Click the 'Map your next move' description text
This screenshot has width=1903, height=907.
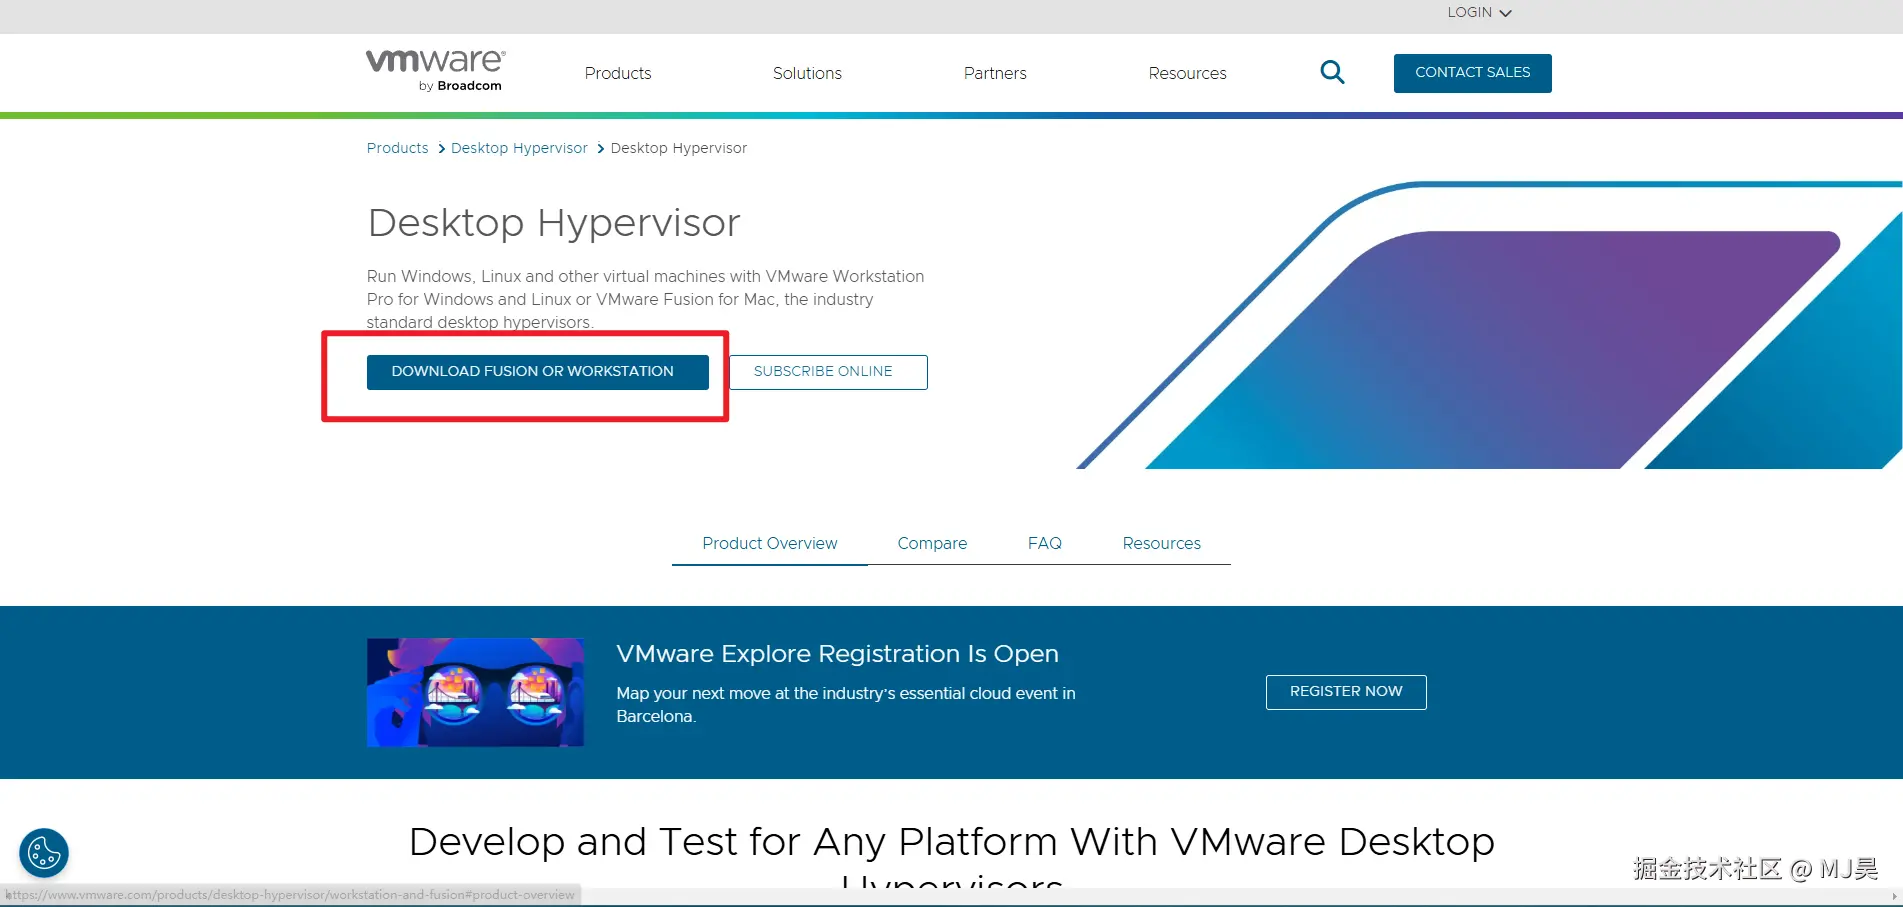(846, 705)
